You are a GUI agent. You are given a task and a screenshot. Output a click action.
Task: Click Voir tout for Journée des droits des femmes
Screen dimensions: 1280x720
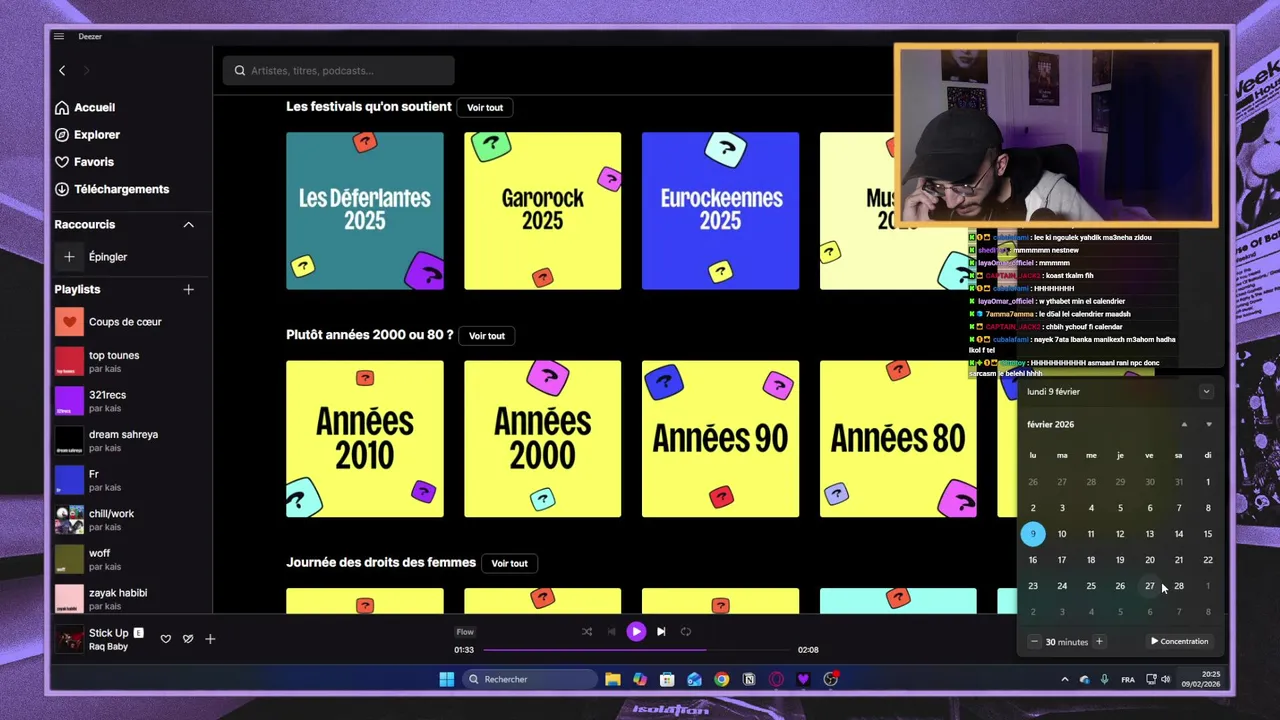point(509,564)
